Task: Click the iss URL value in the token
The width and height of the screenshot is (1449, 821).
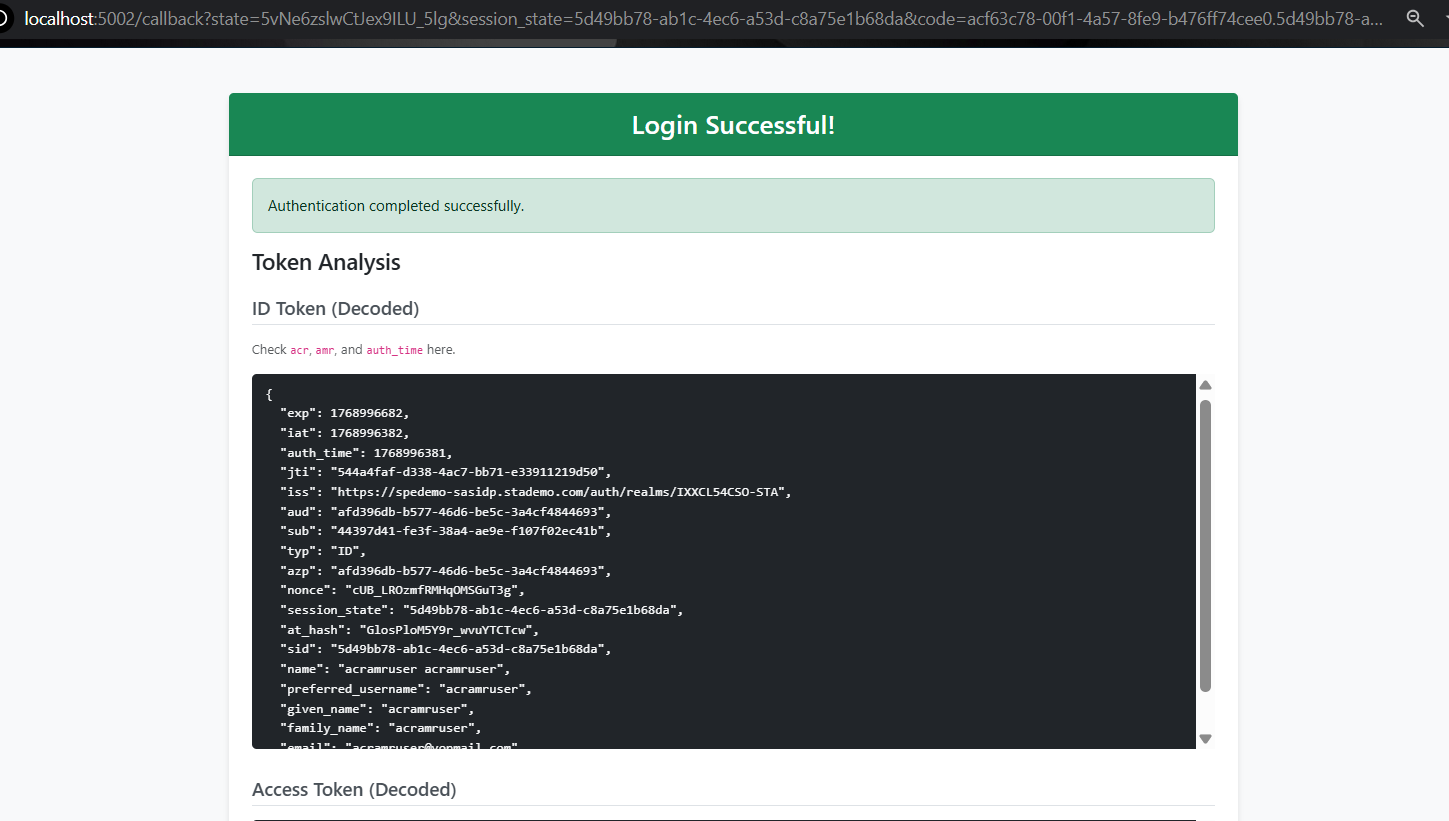Action: [x=561, y=492]
